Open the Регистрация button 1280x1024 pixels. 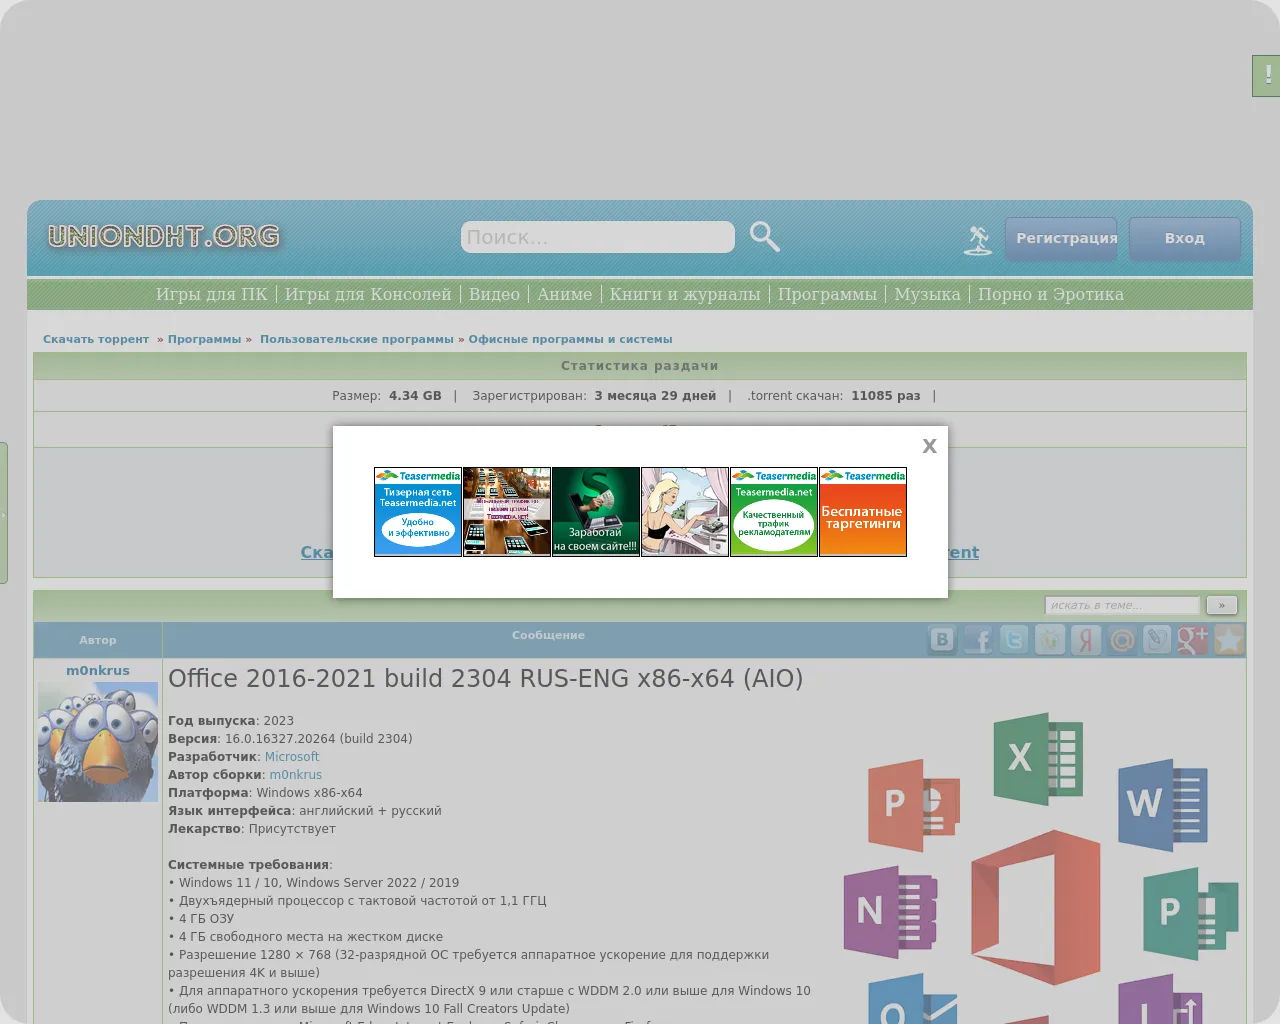[1061, 239]
